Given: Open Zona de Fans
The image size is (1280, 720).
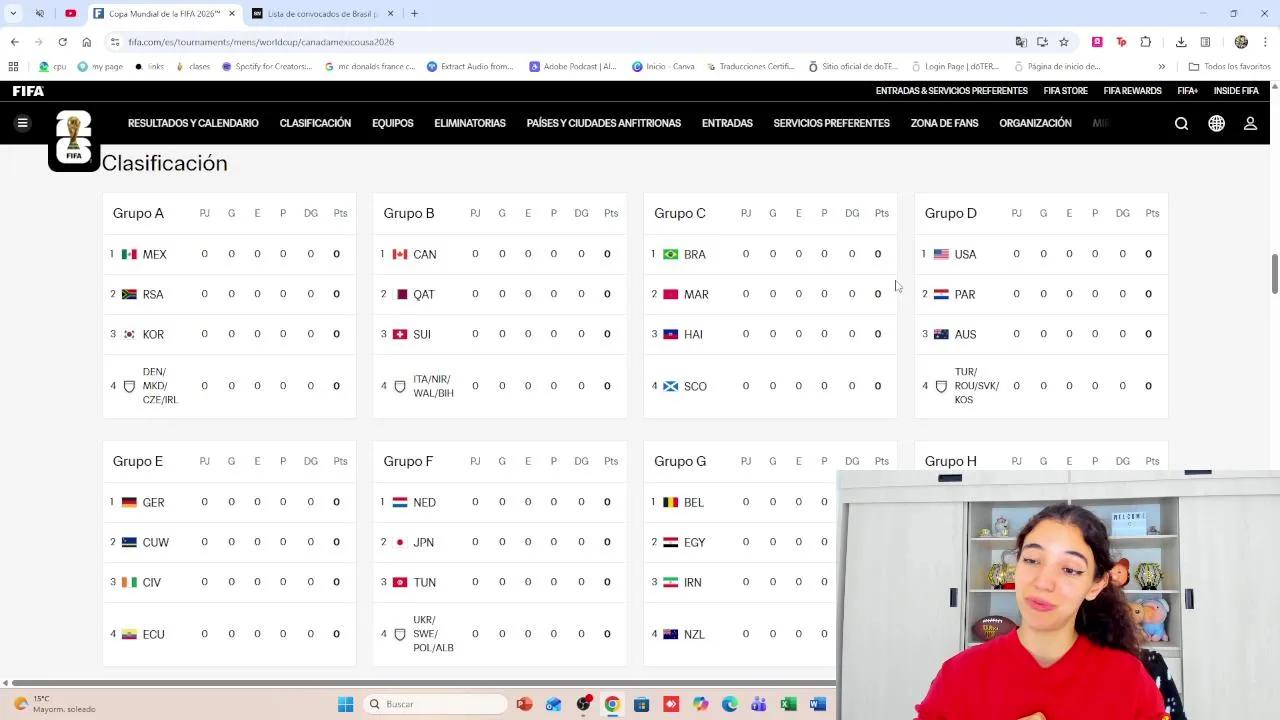Looking at the screenshot, I should 944,123.
